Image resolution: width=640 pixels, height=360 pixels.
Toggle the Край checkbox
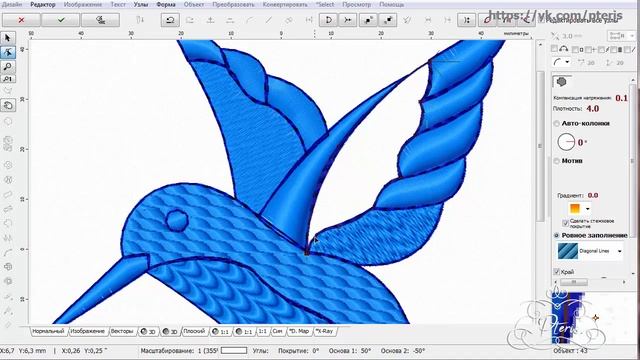coord(556,271)
